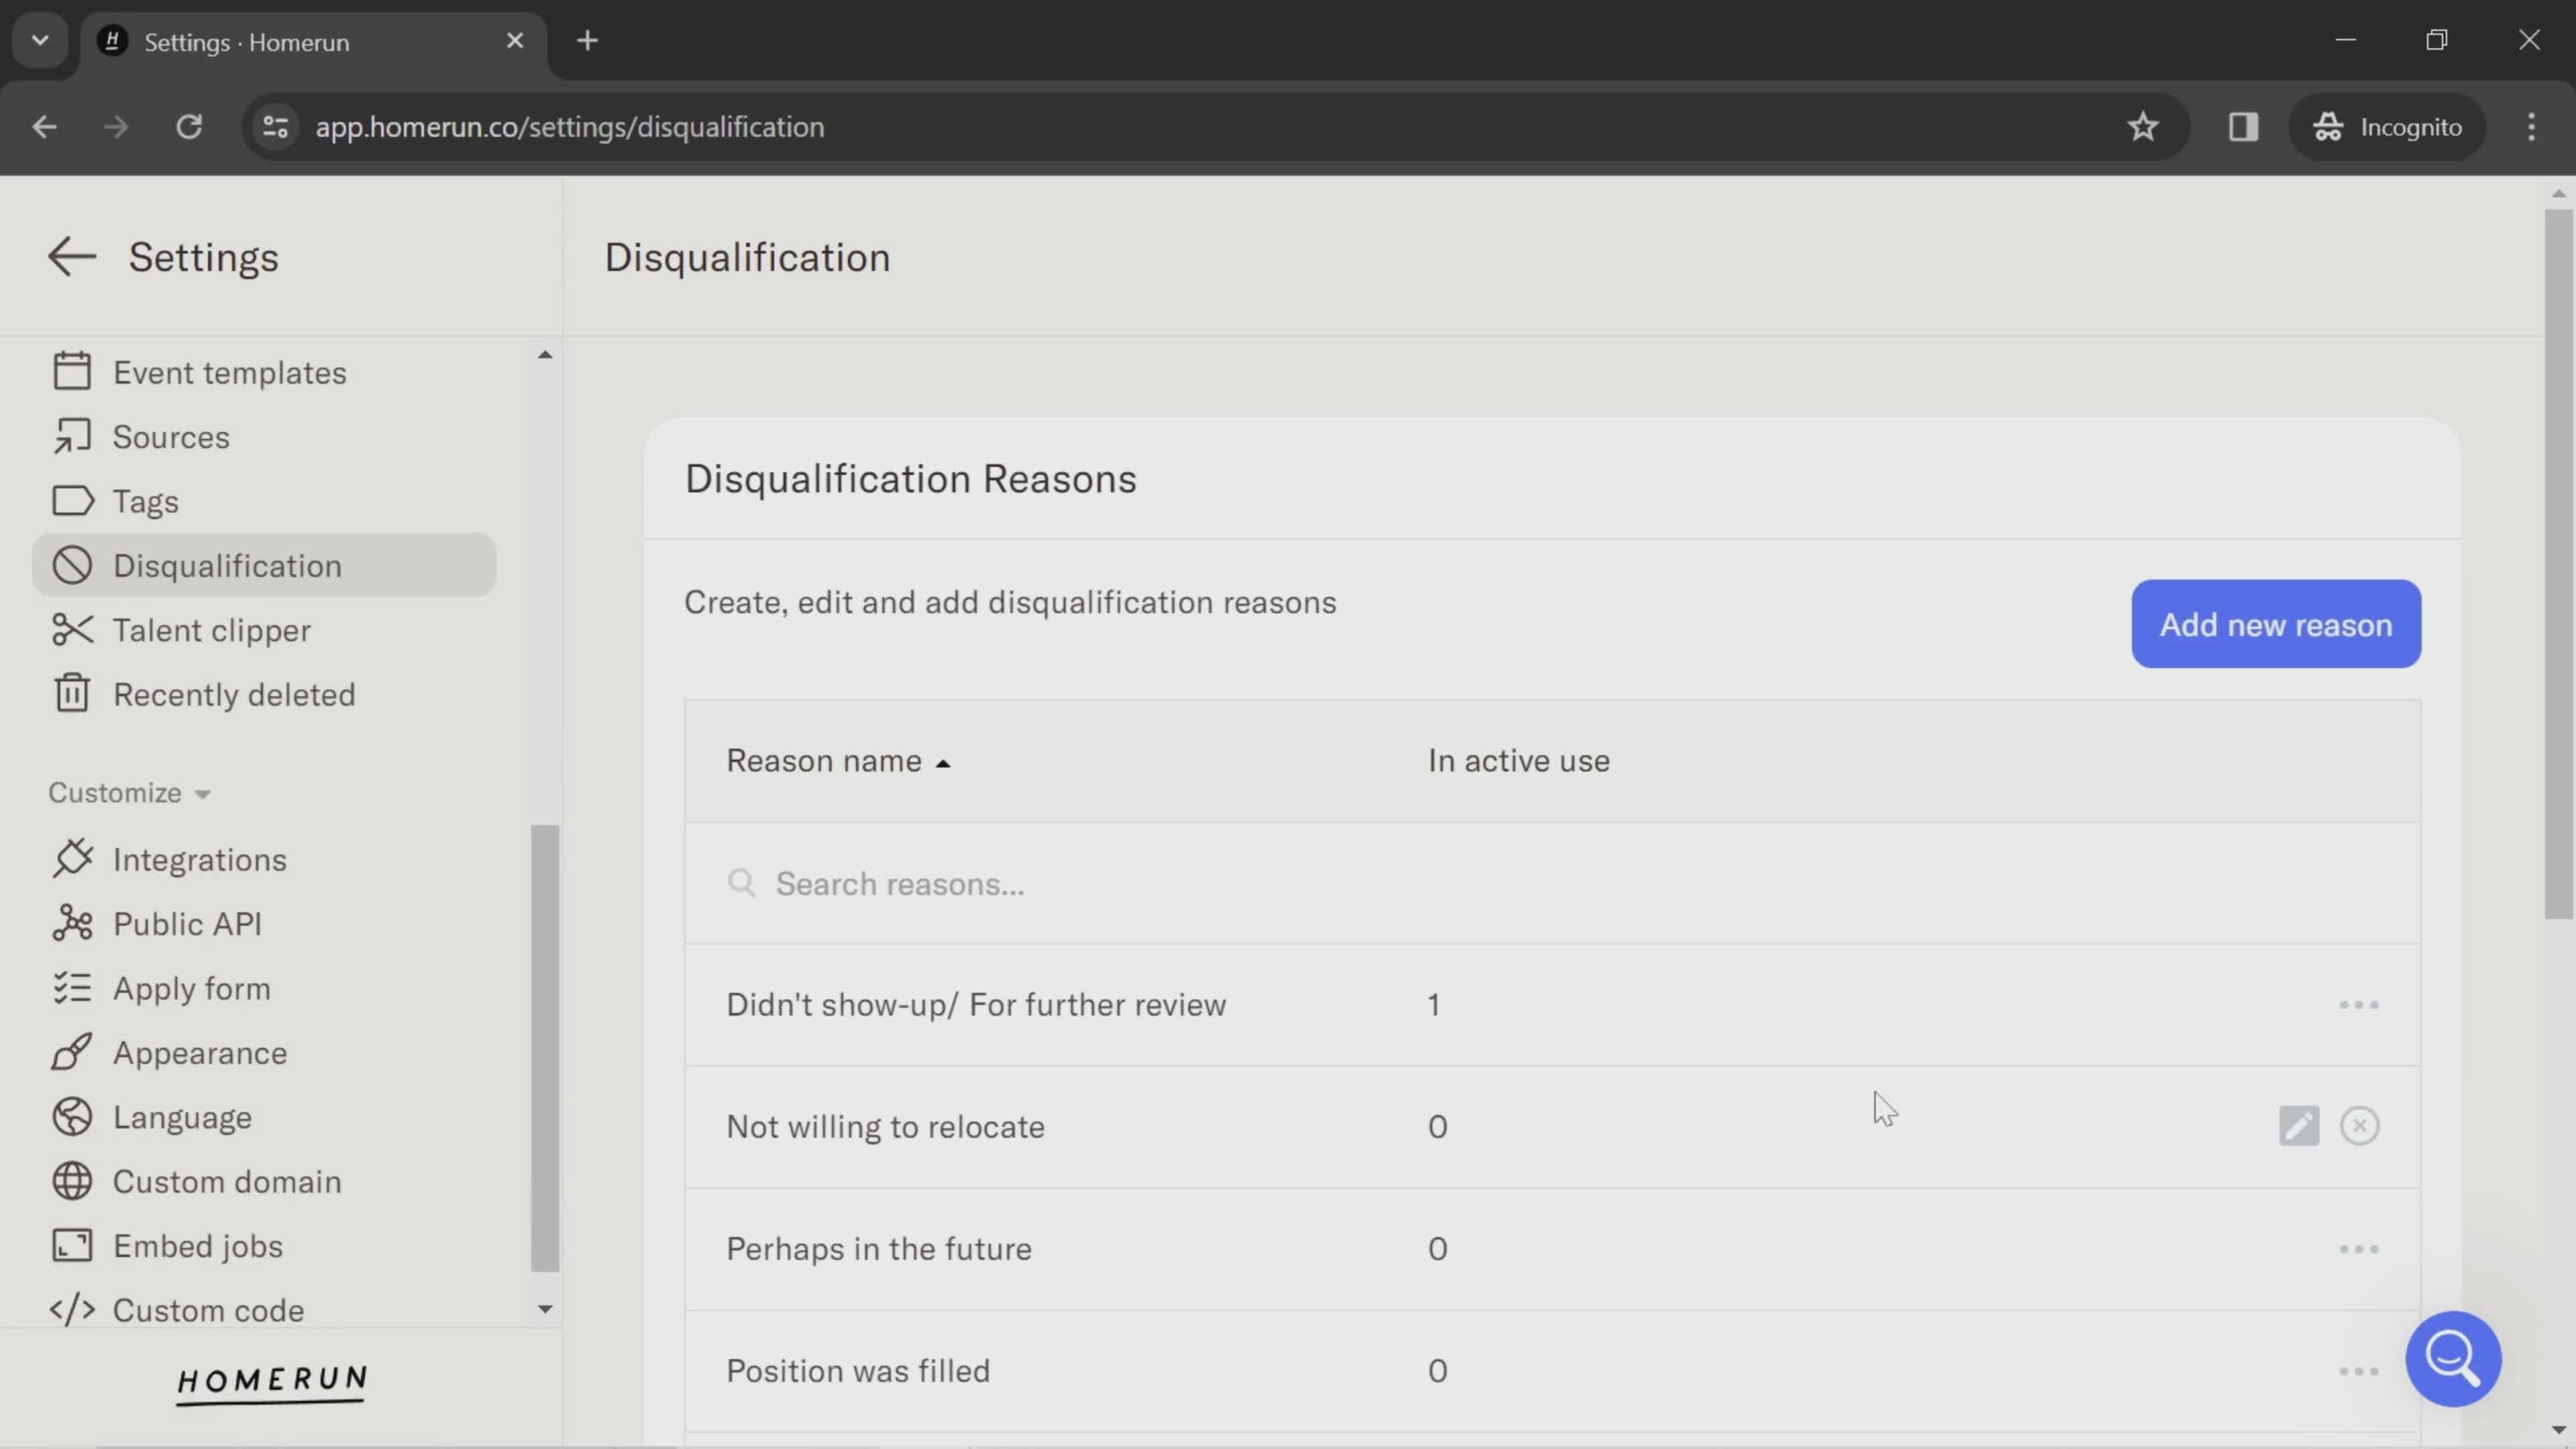Bookmark this page with the star icon

pos(2142,127)
